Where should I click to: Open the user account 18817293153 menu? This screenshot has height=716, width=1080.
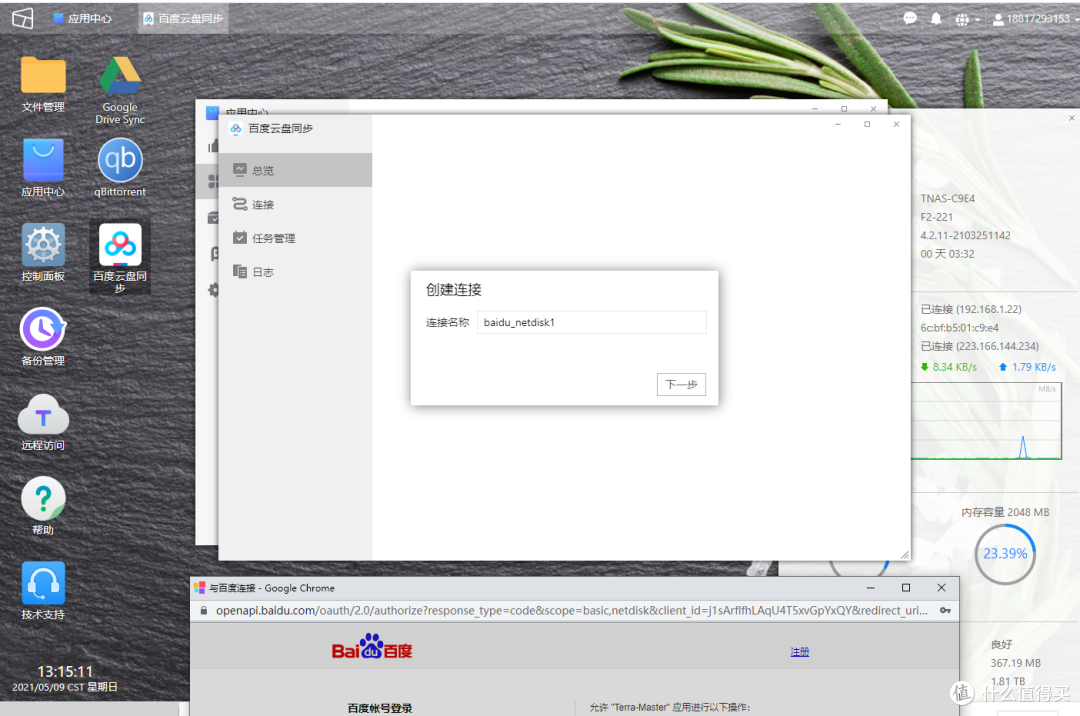(1035, 19)
